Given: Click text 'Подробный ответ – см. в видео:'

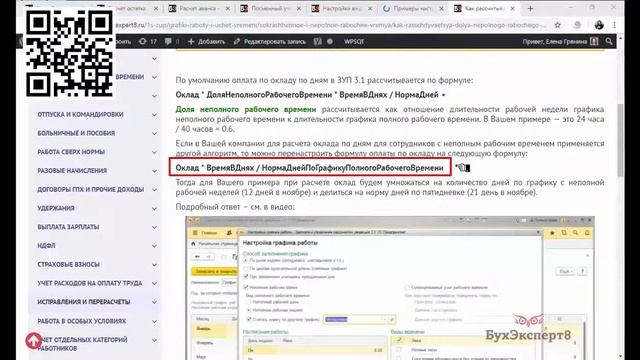Looking at the screenshot, I should click(x=235, y=207).
